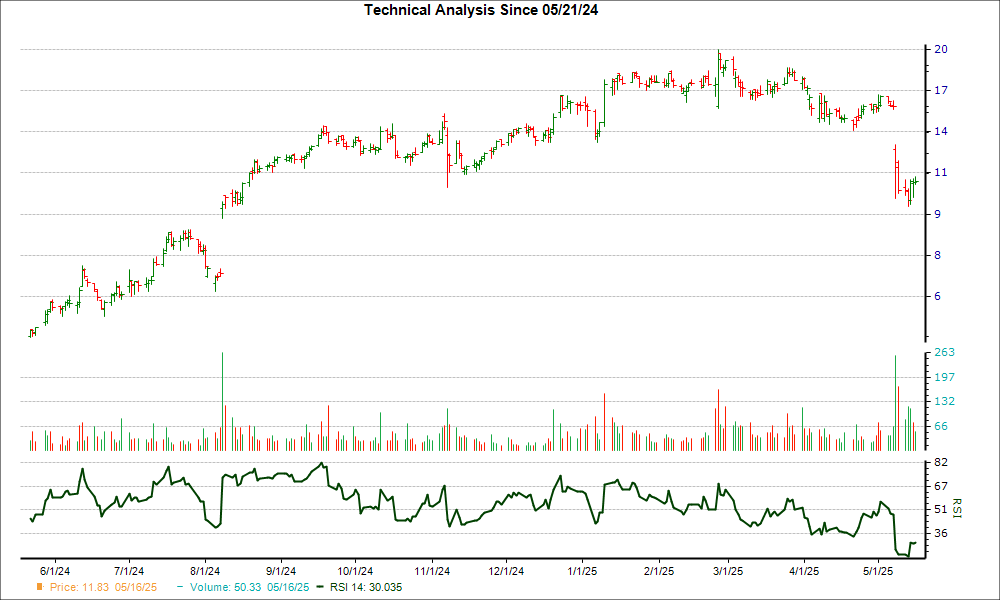Click the chart title Technical Analysis Since 05/21/24

[x=481, y=10]
